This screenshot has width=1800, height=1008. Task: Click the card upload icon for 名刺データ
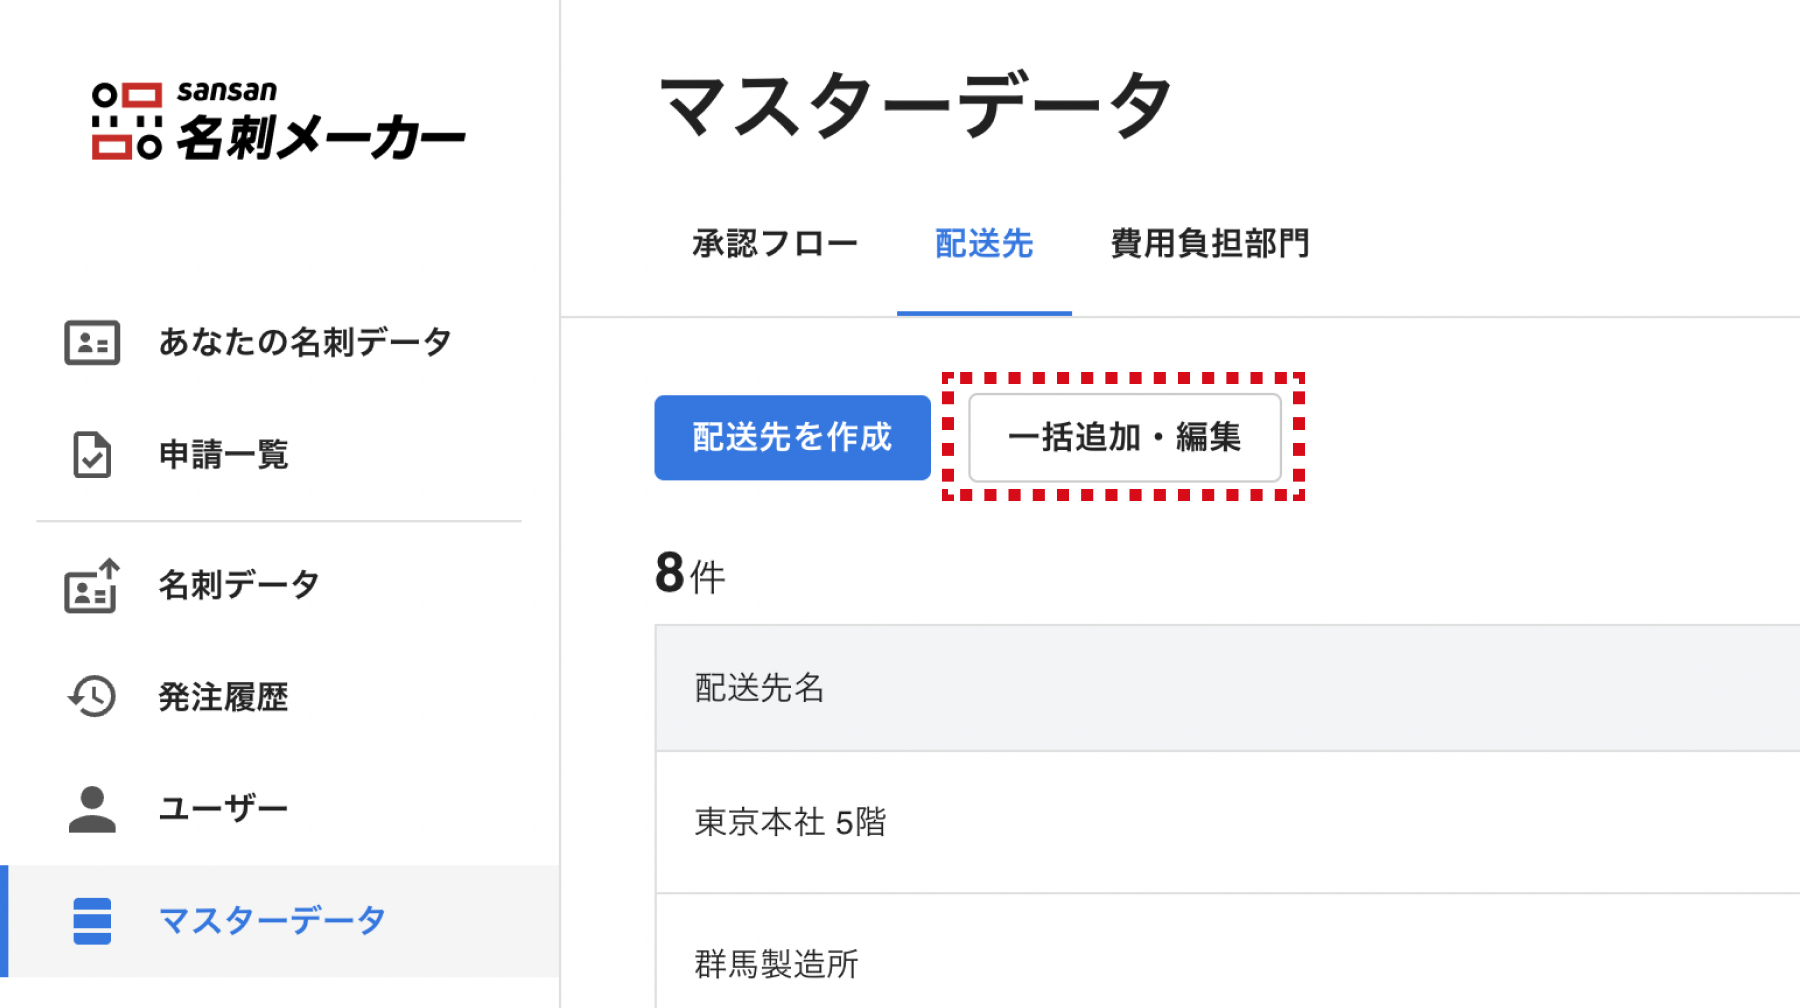(92, 586)
